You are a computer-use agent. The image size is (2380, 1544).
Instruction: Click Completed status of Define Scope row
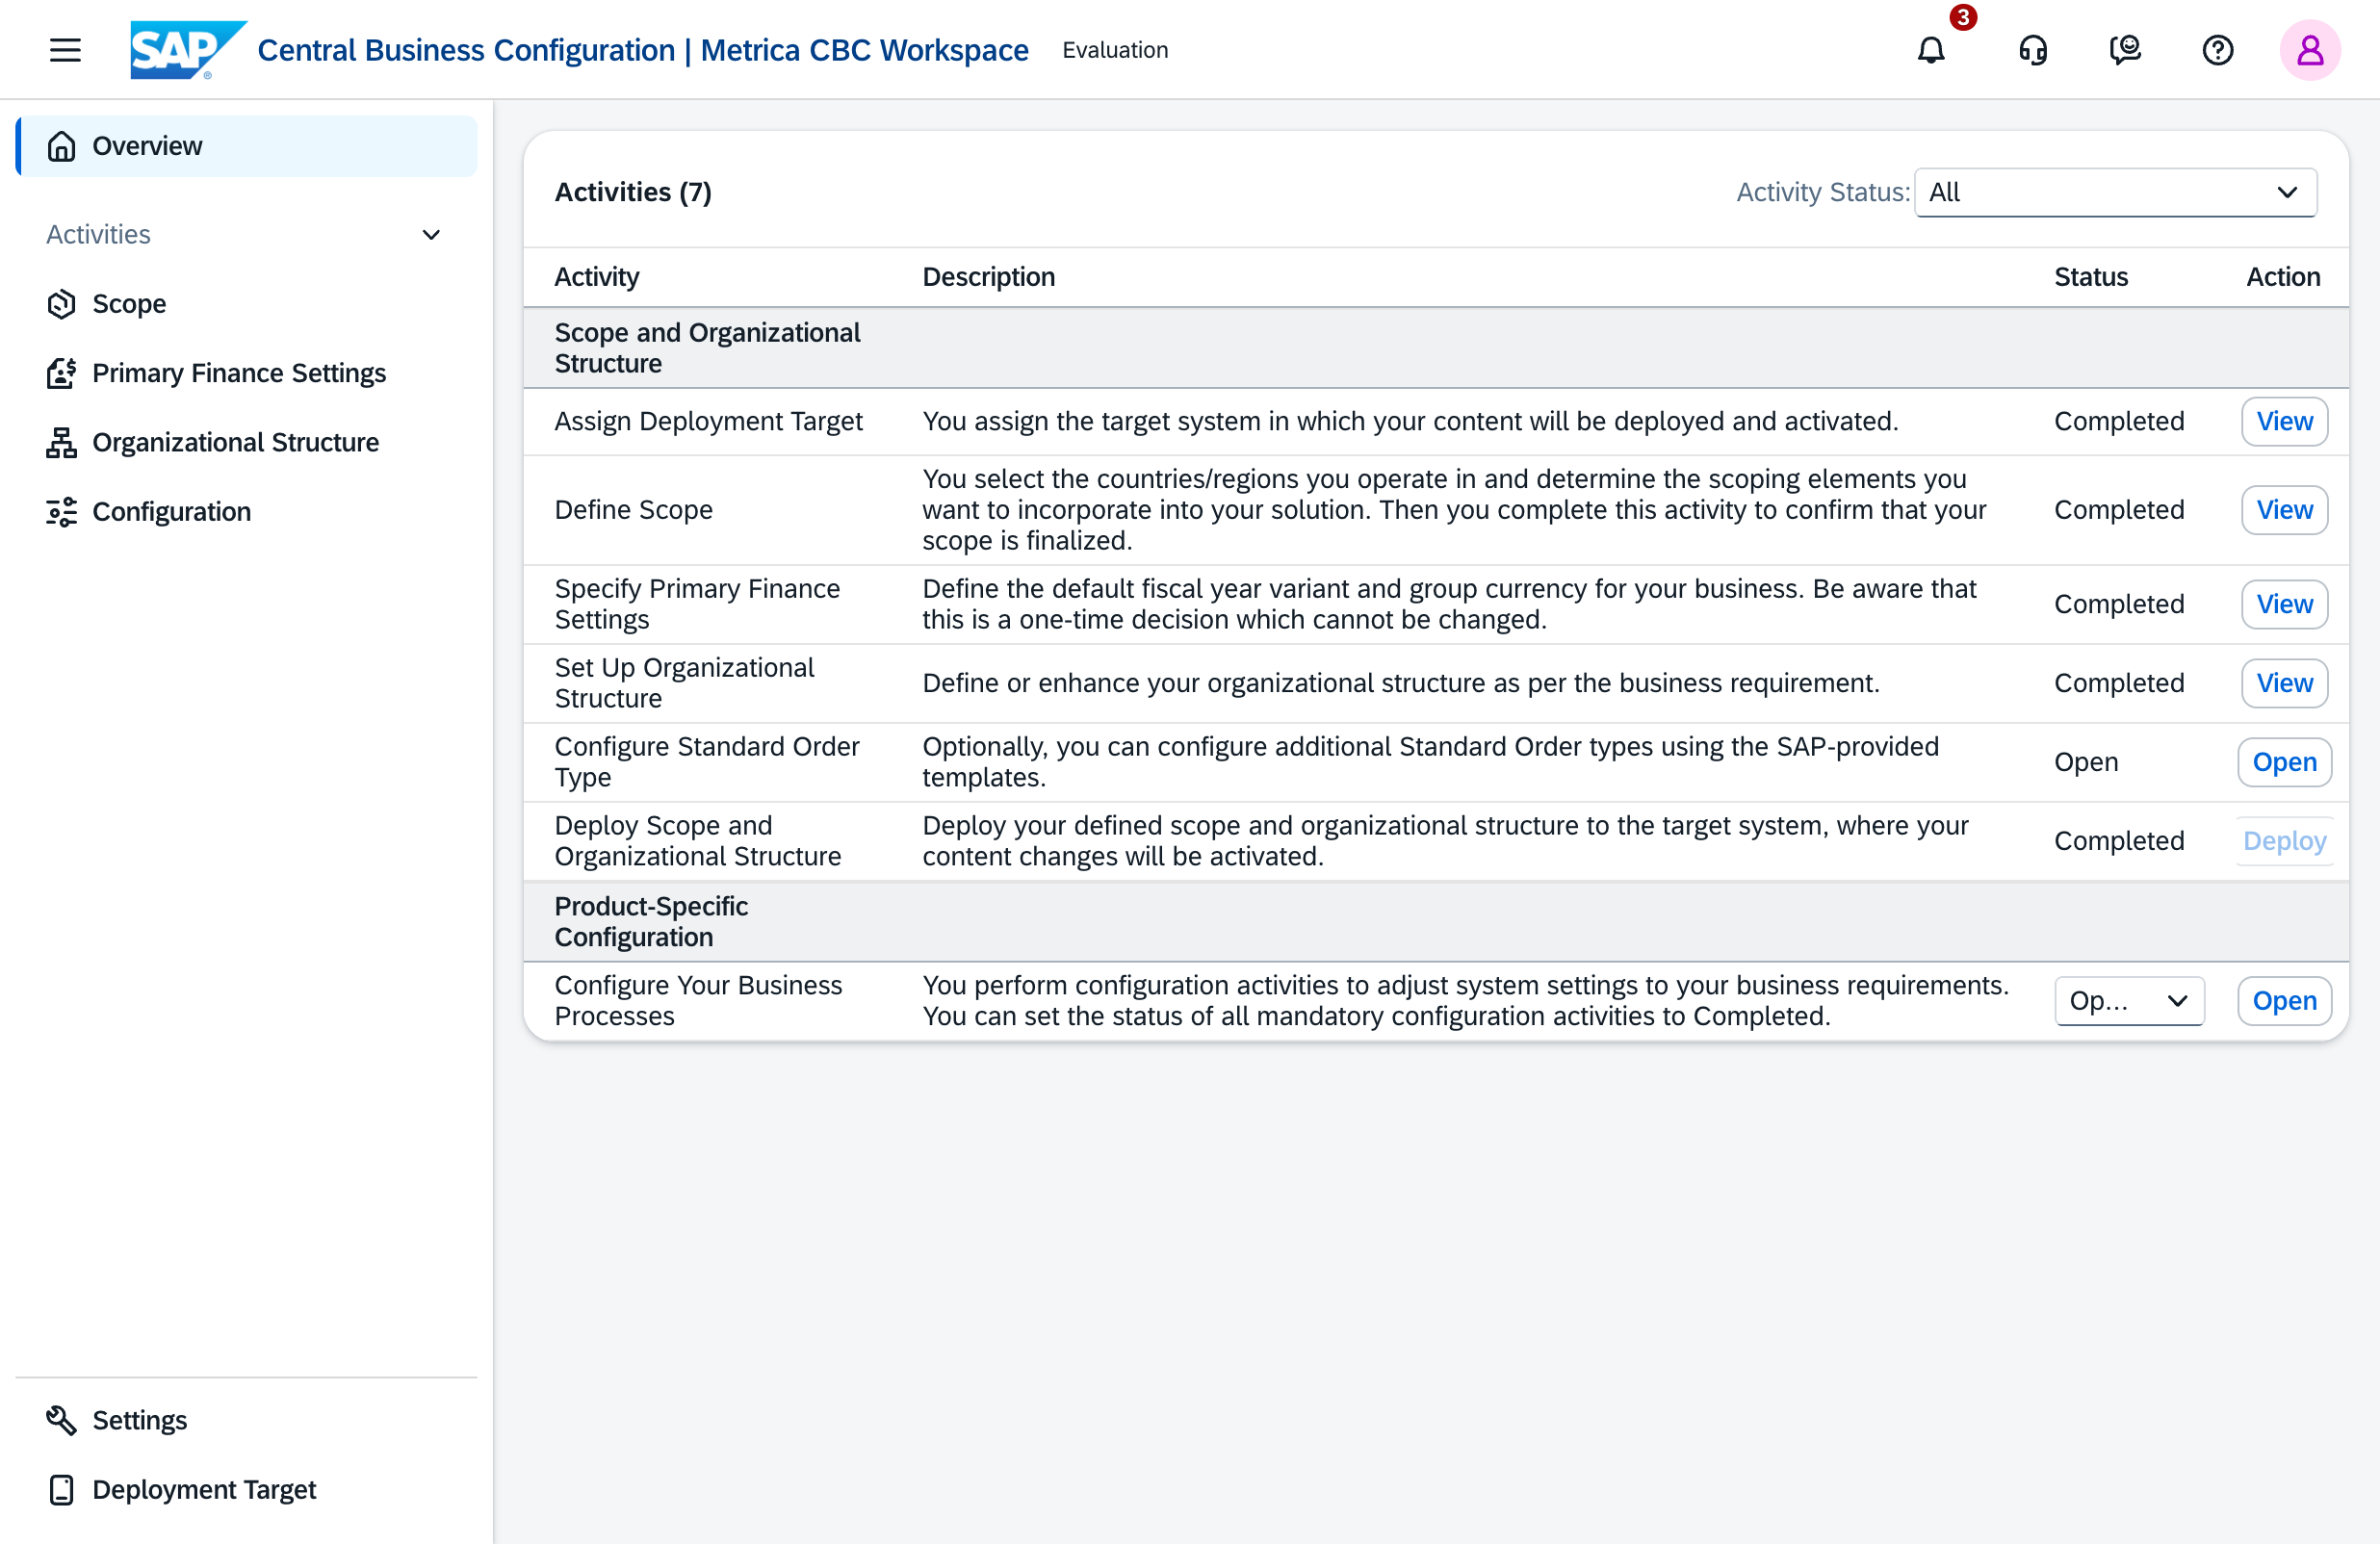tap(2119, 510)
